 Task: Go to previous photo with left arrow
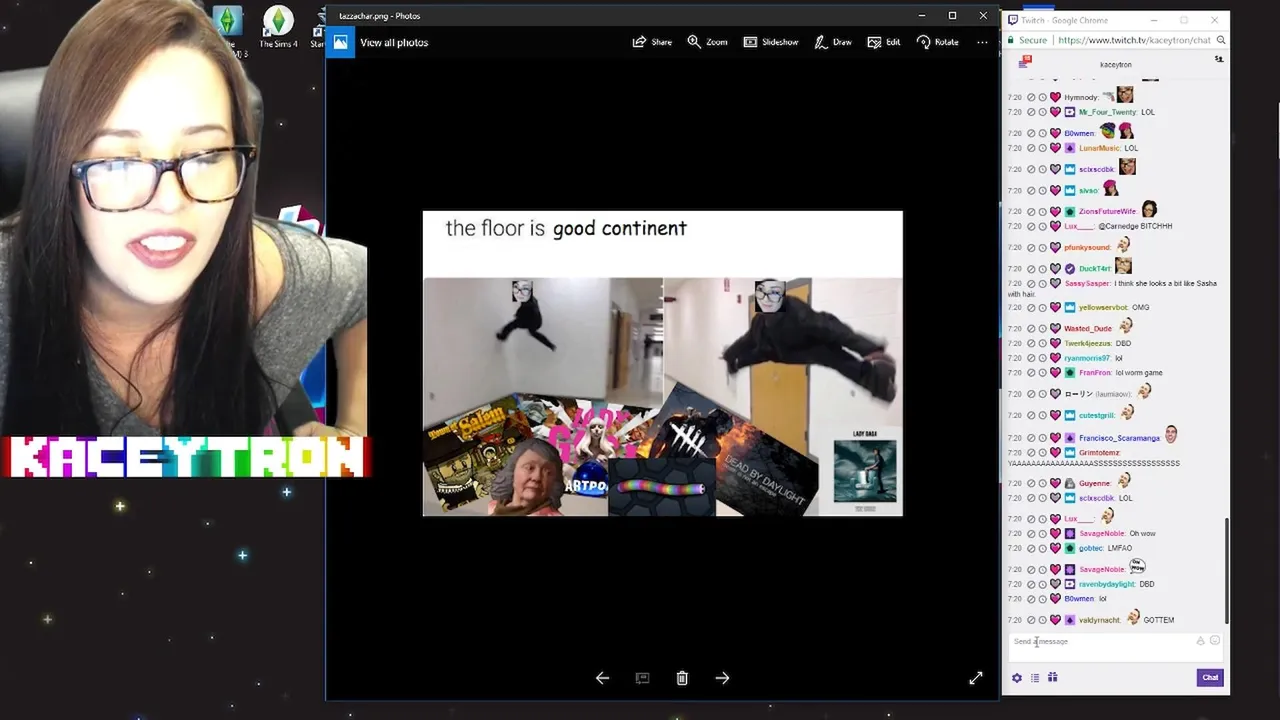[602, 678]
